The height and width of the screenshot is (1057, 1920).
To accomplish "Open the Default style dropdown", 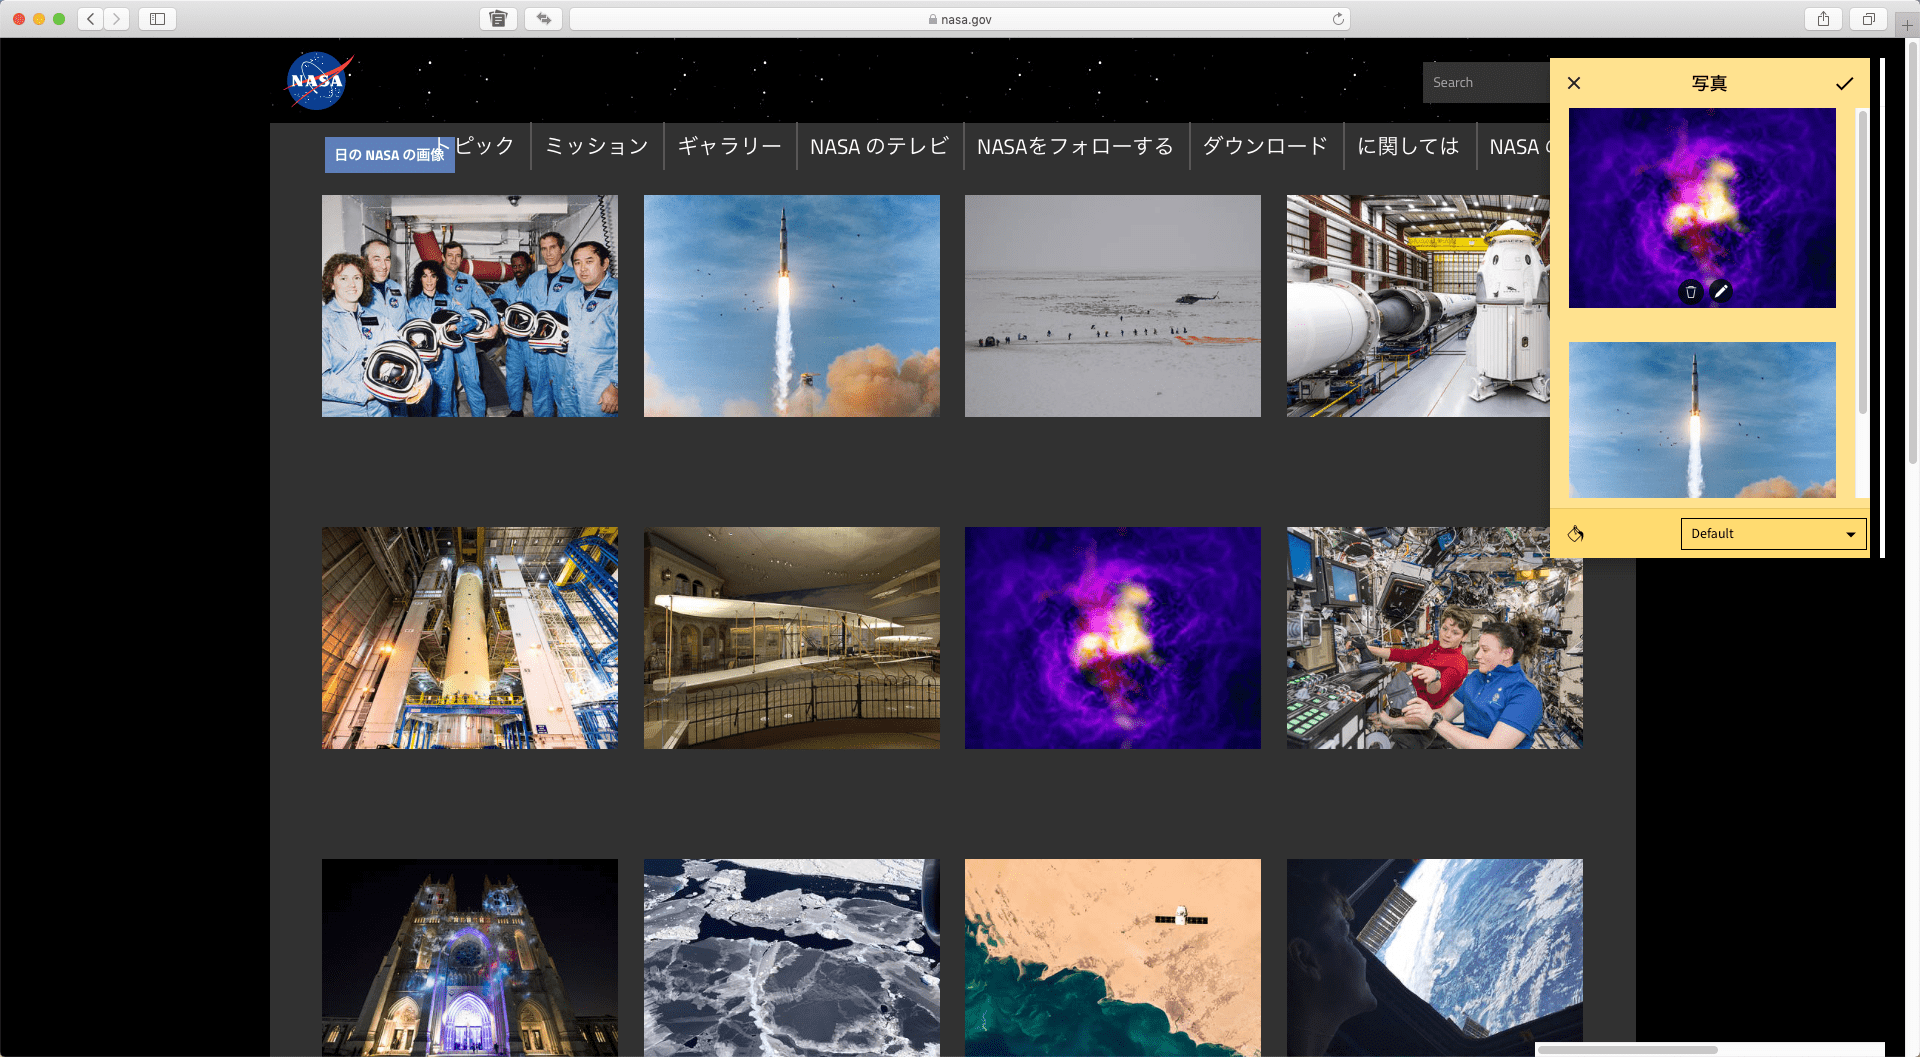I will 1773,534.
